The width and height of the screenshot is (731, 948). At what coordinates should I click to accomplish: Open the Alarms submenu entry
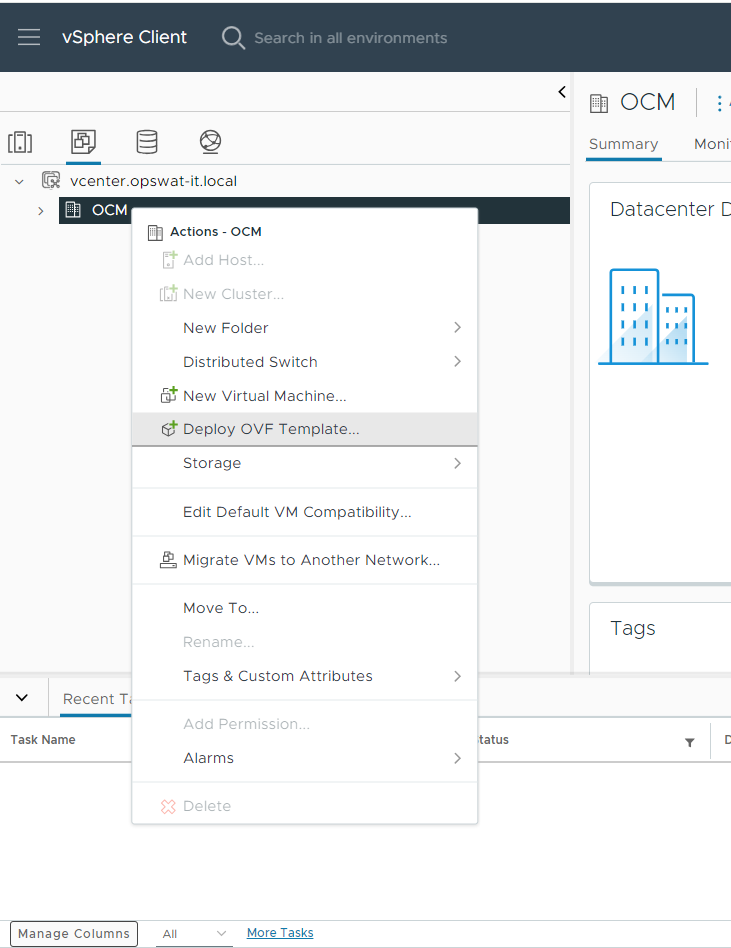[x=305, y=758]
